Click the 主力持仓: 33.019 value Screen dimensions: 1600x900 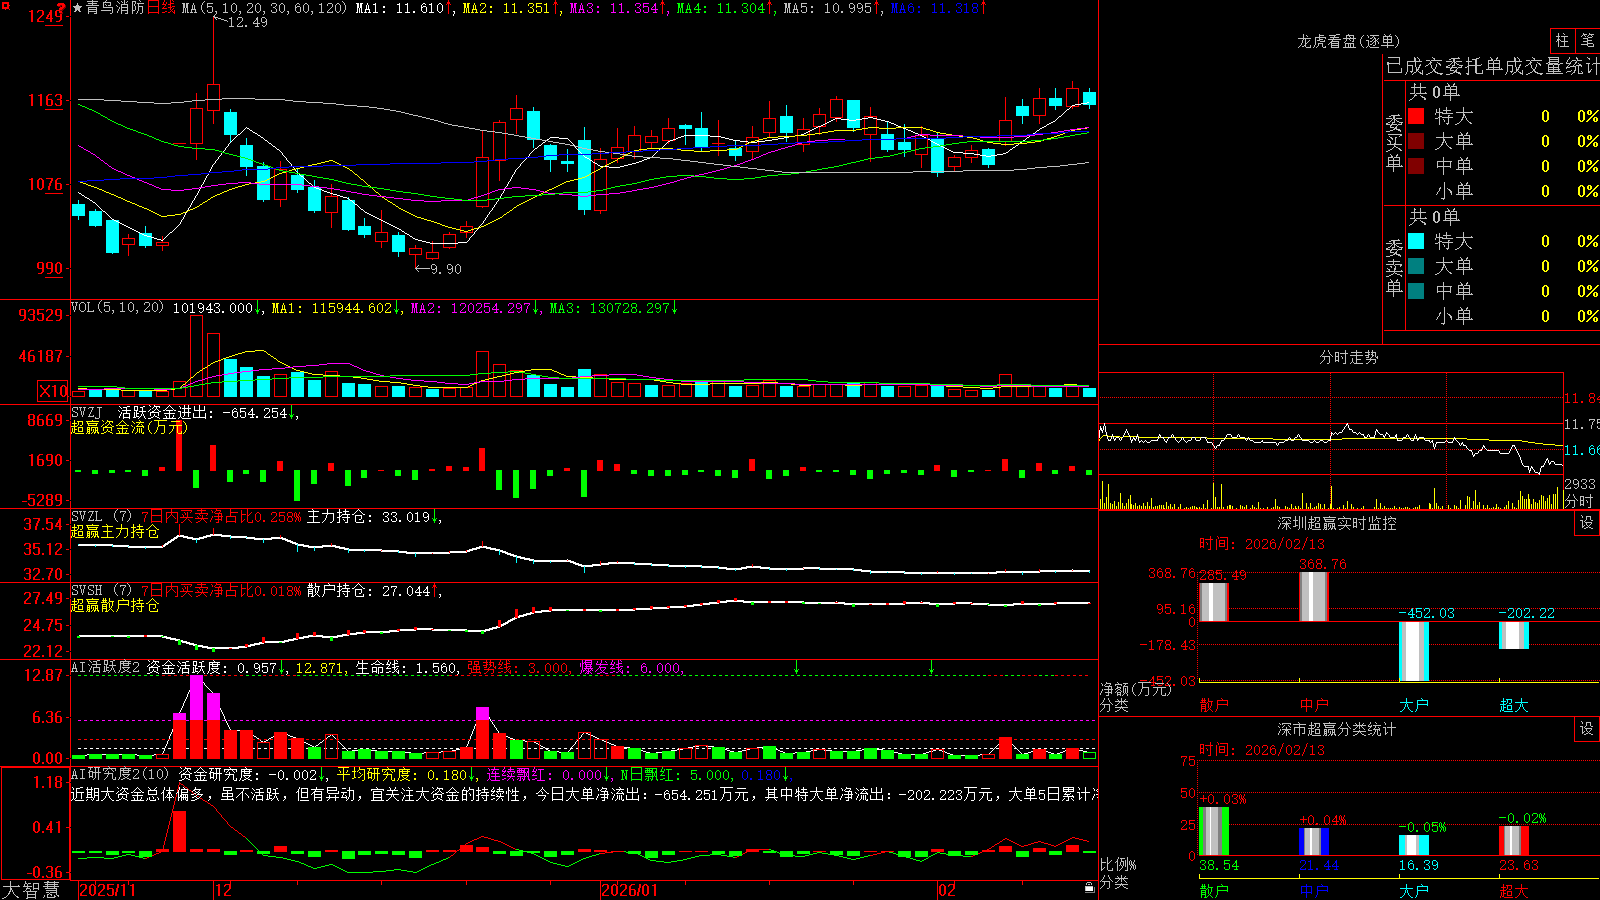point(368,517)
